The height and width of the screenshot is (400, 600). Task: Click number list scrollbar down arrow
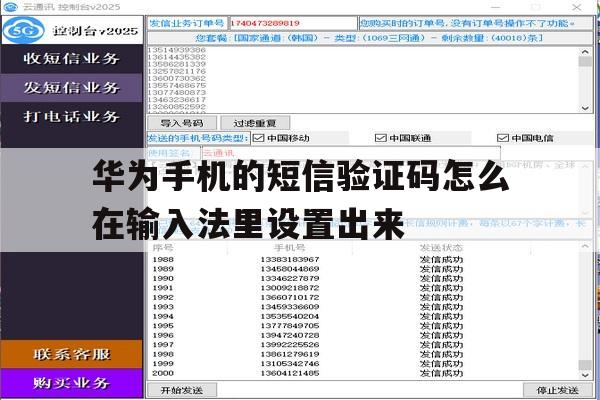pyautogui.click(x=585, y=108)
